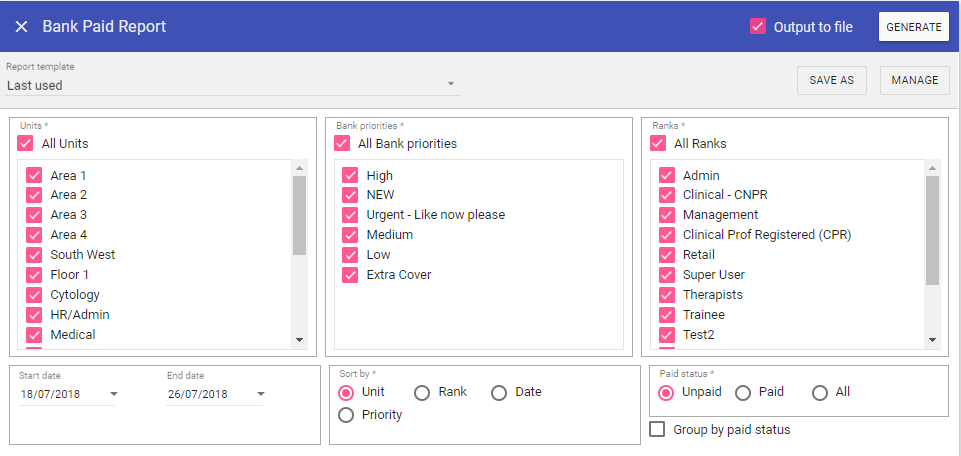Screen dimensions: 961x456
Task: Uncheck the All Units checkbox
Action: 26,144
